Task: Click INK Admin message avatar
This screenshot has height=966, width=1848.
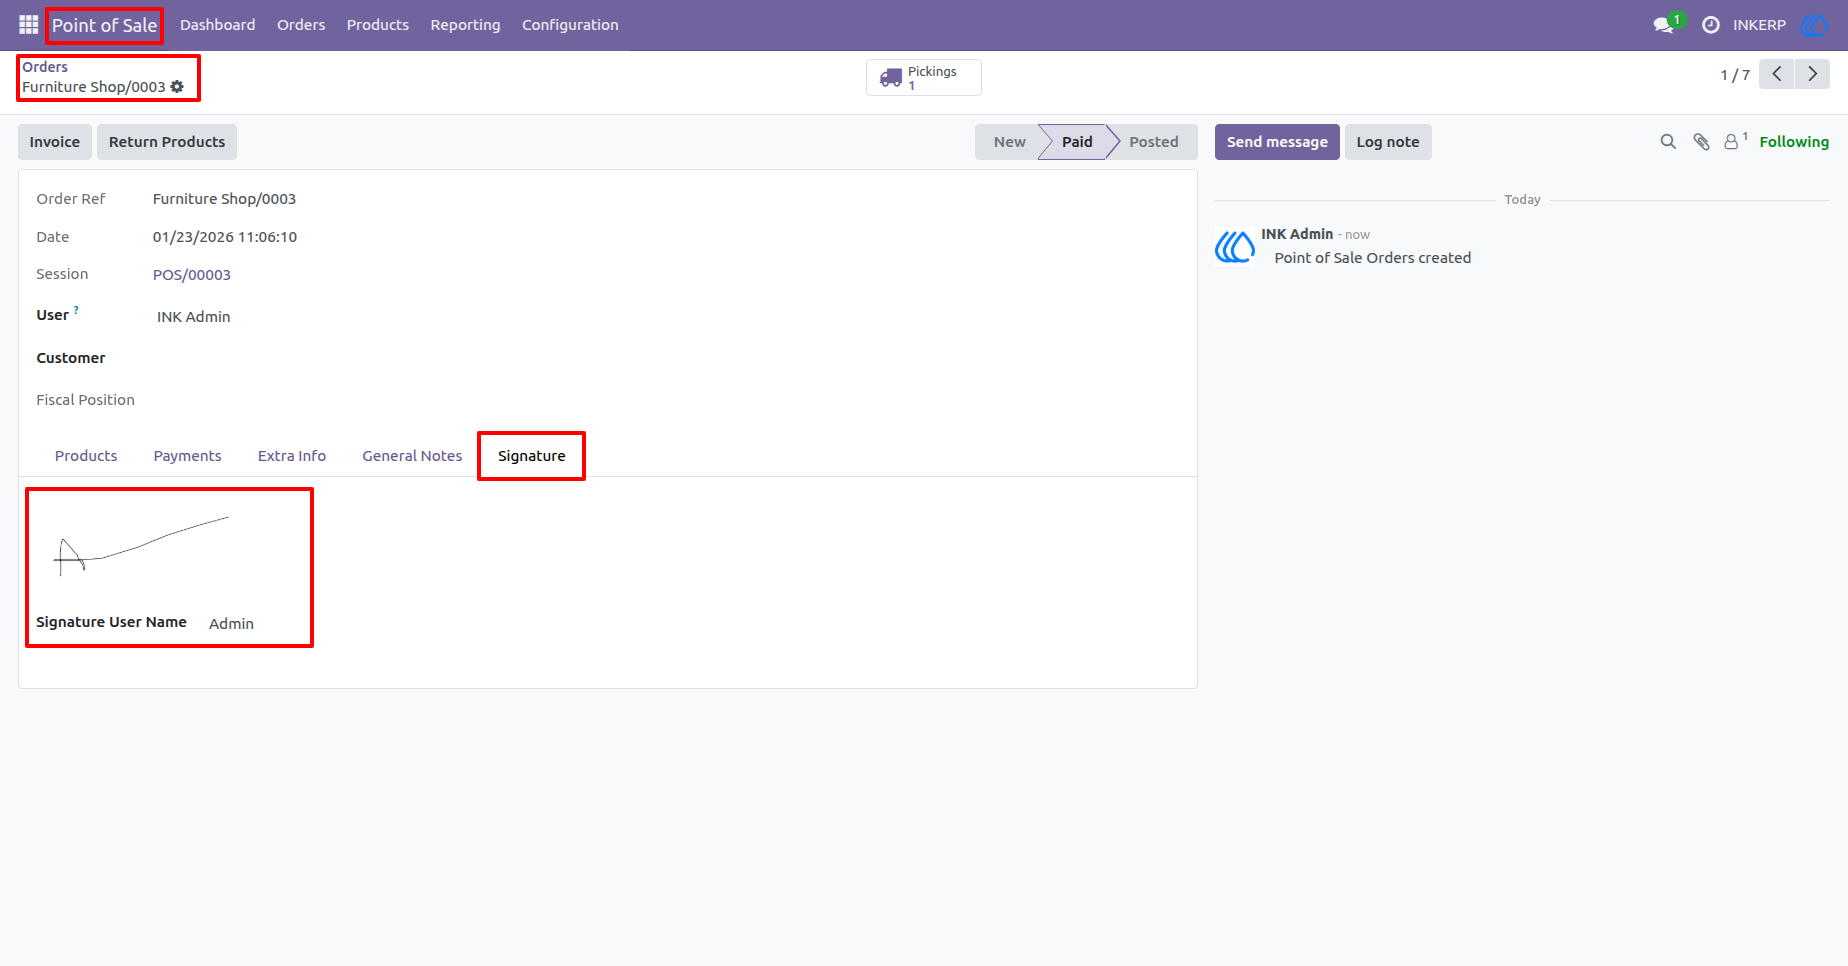Action: 1235,246
